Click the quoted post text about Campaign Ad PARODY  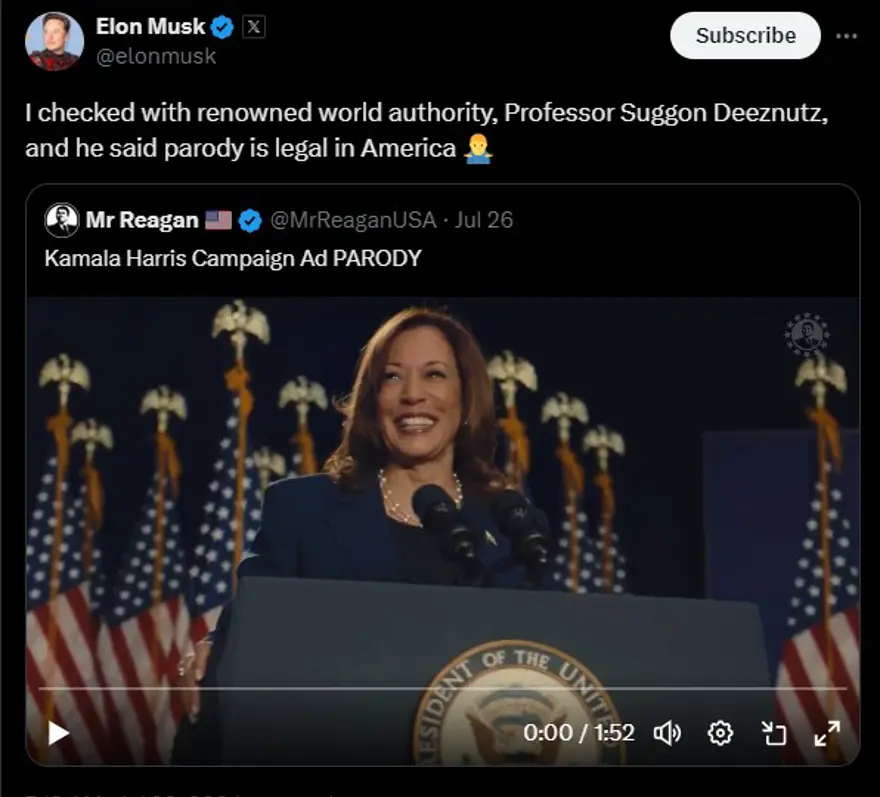coord(233,258)
